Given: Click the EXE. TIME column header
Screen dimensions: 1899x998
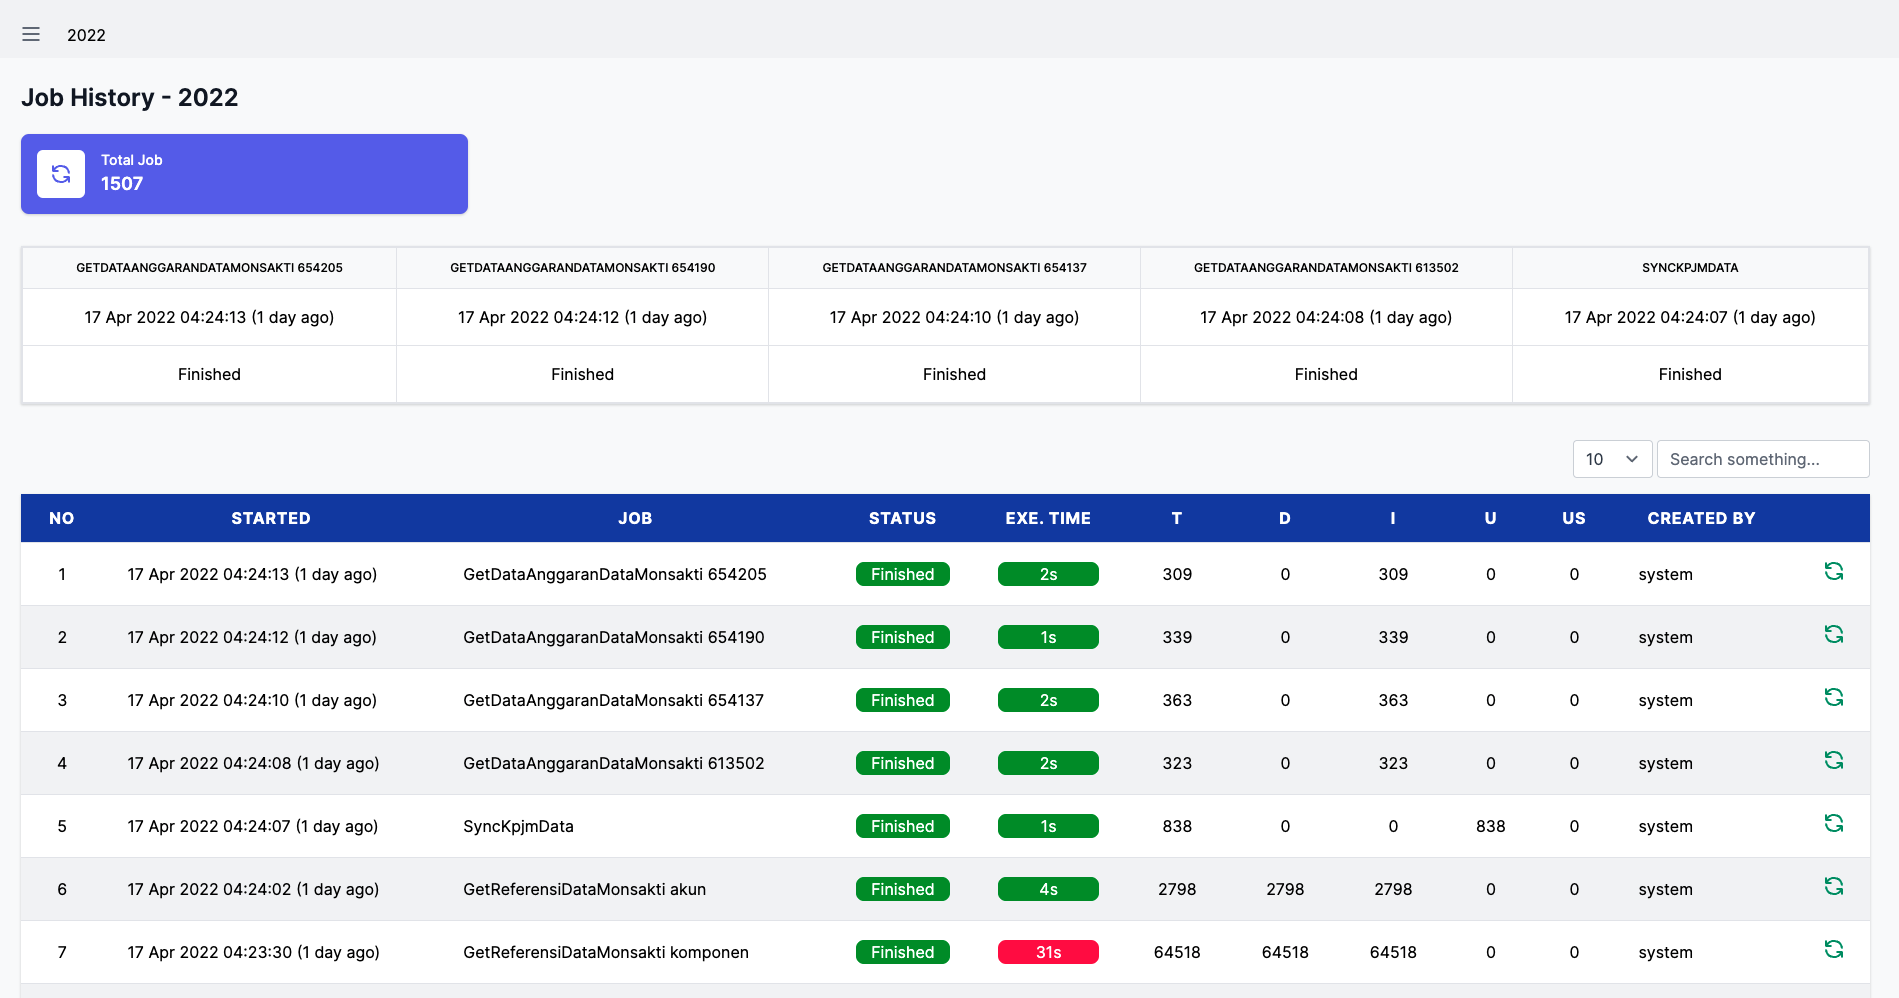Looking at the screenshot, I should (x=1047, y=518).
